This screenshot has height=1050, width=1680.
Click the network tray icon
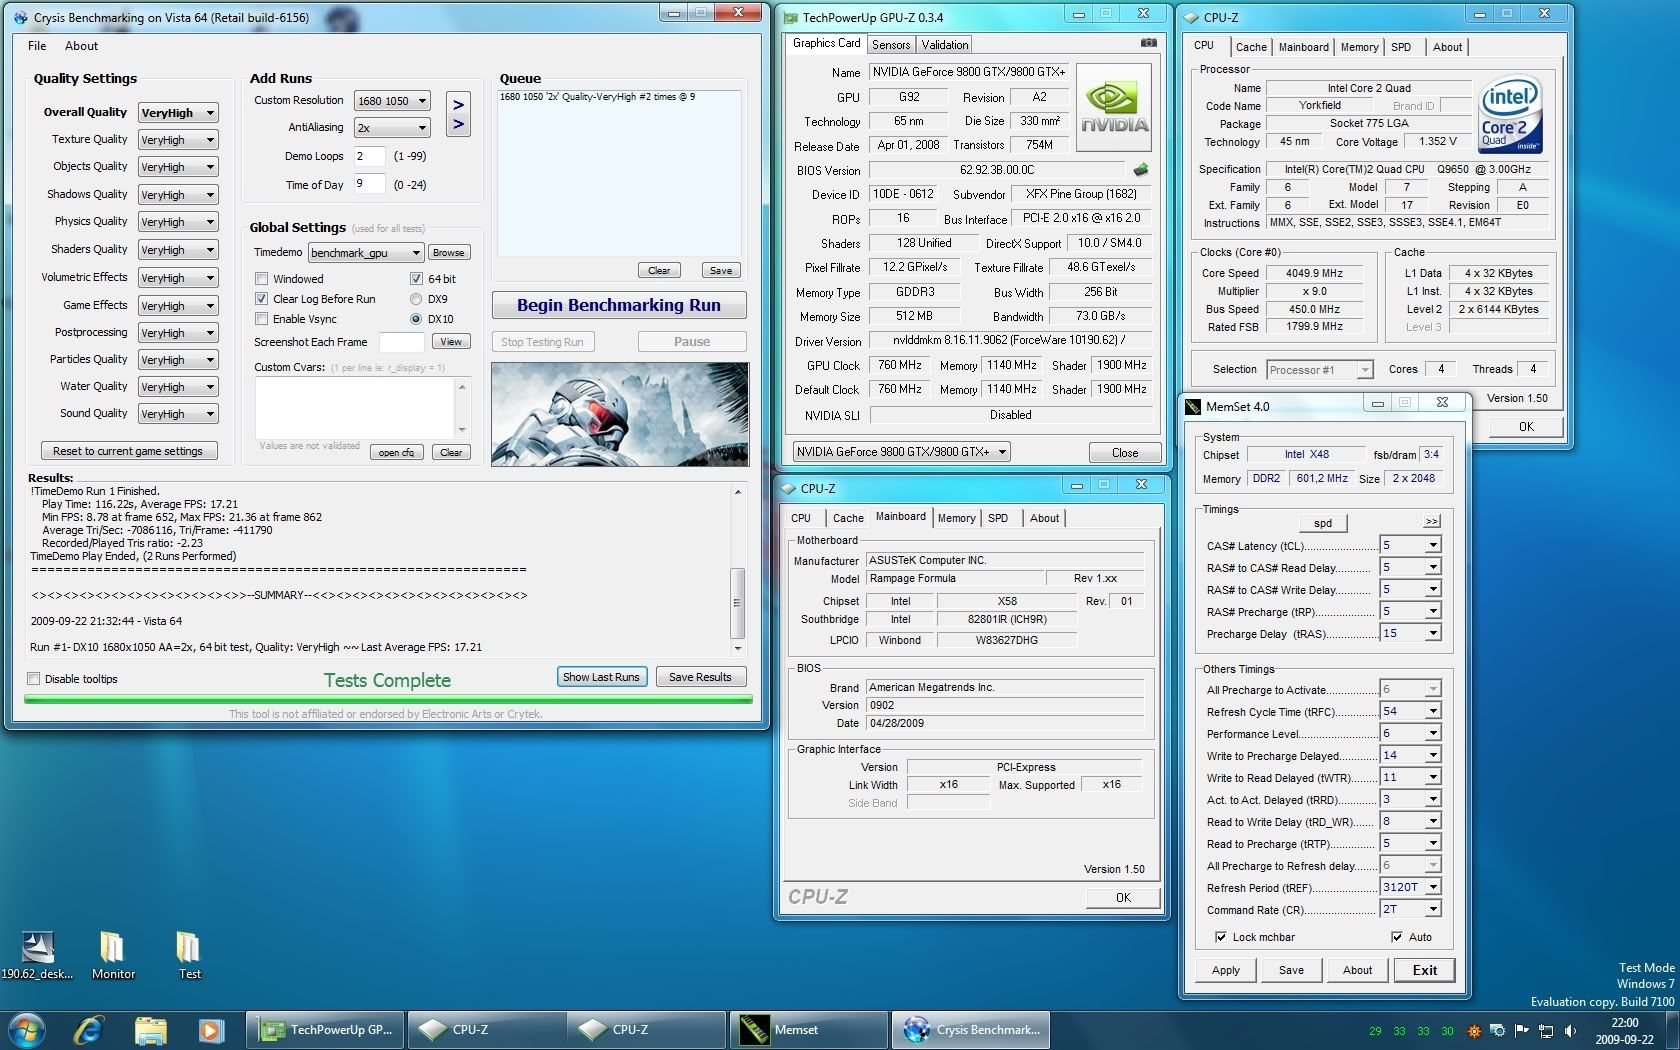pyautogui.click(x=1545, y=1030)
